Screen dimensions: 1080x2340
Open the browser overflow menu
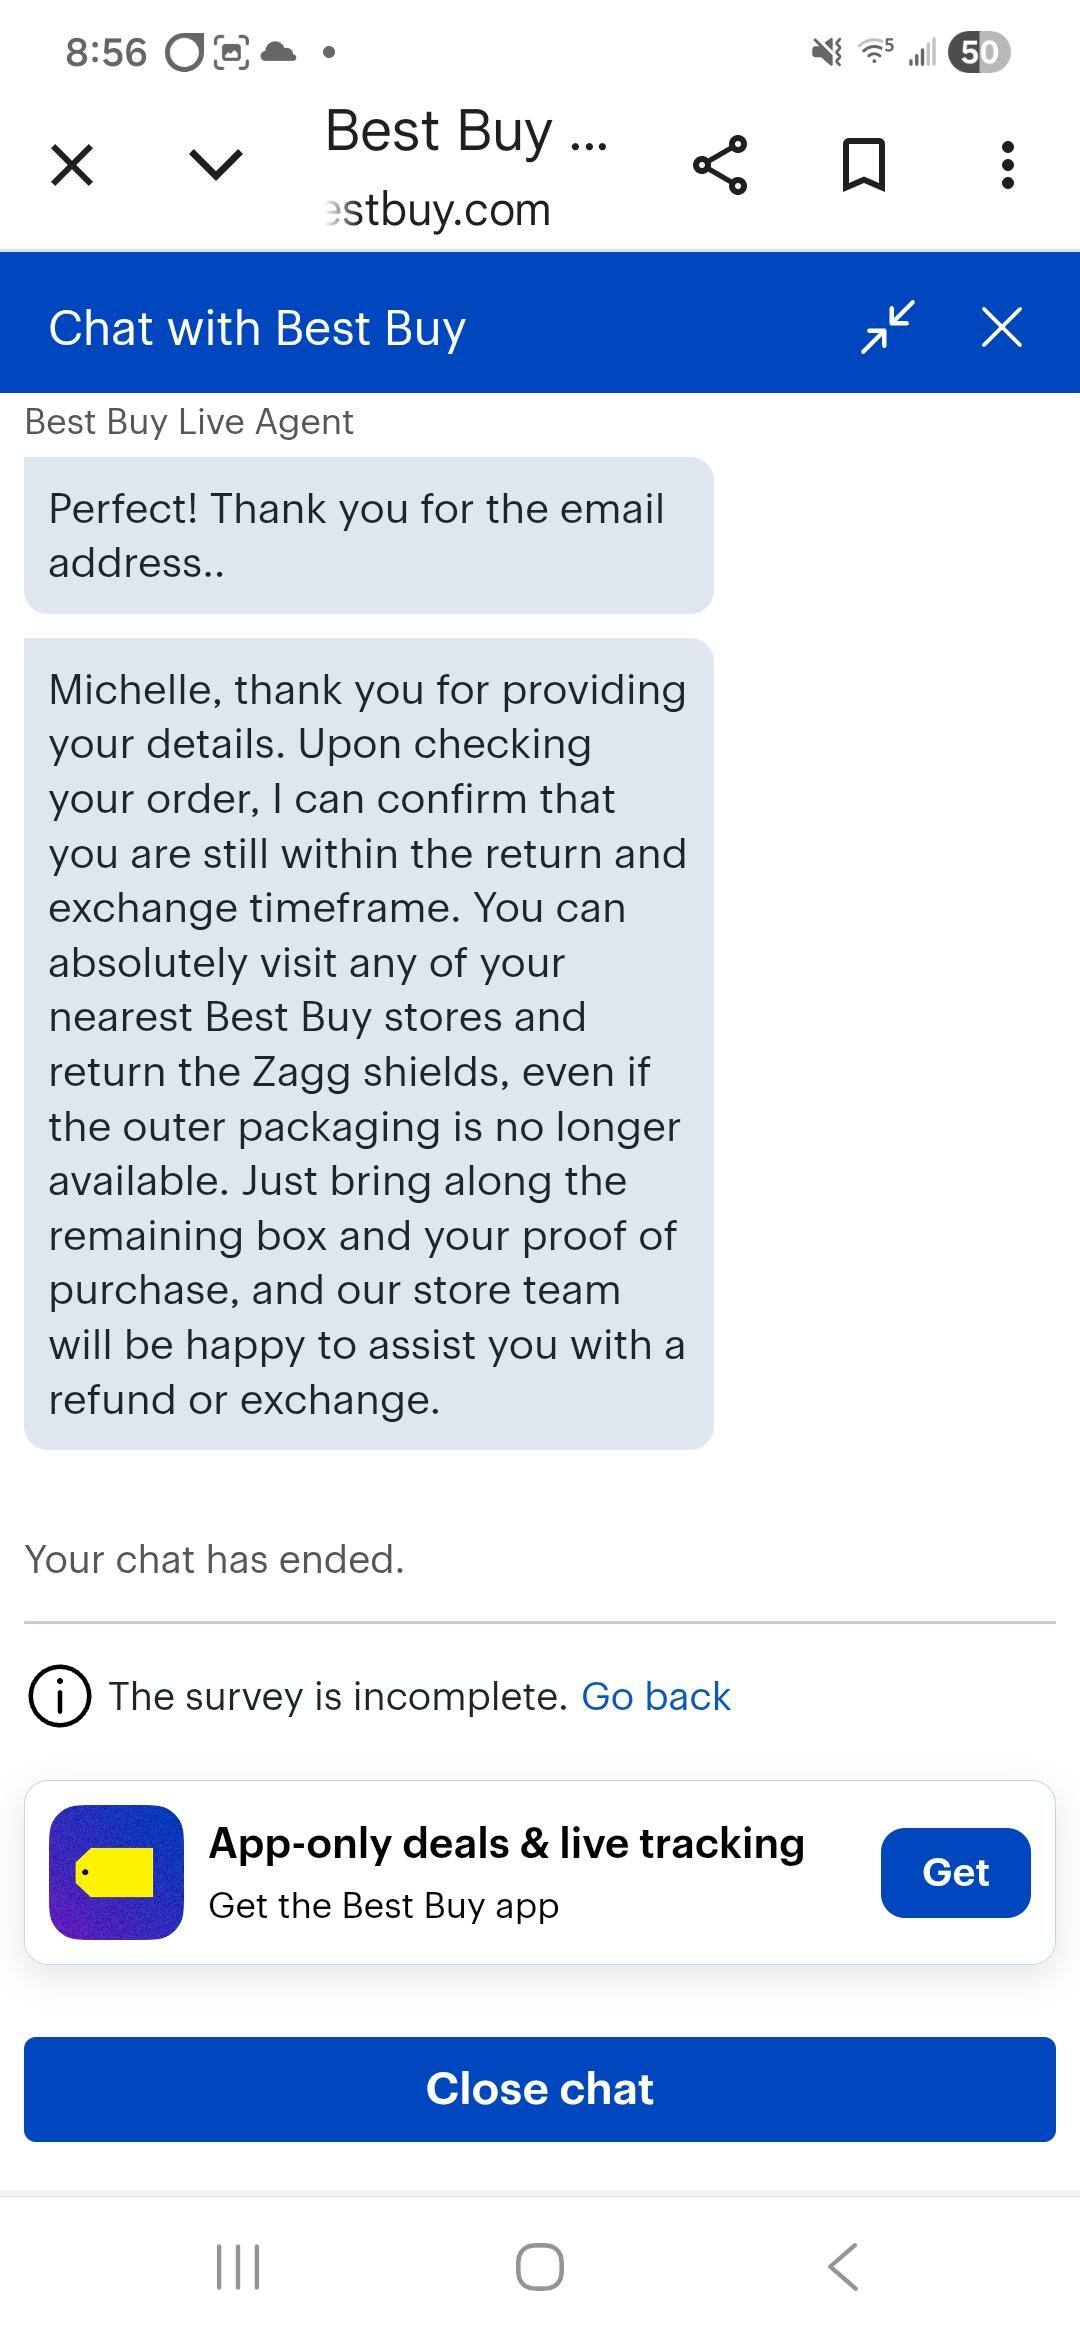pos(1007,165)
